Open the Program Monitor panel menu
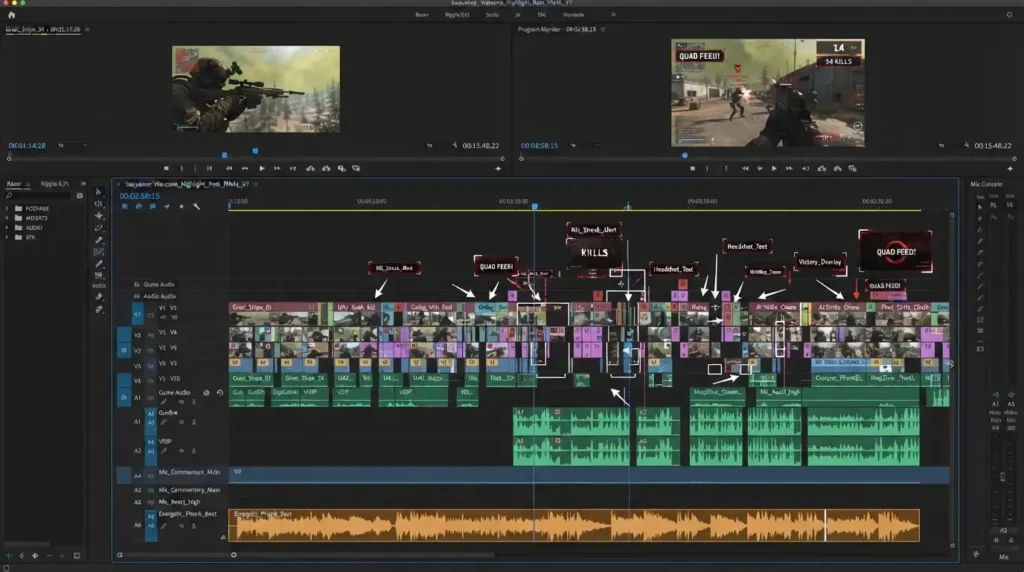 pyautogui.click(x=603, y=29)
